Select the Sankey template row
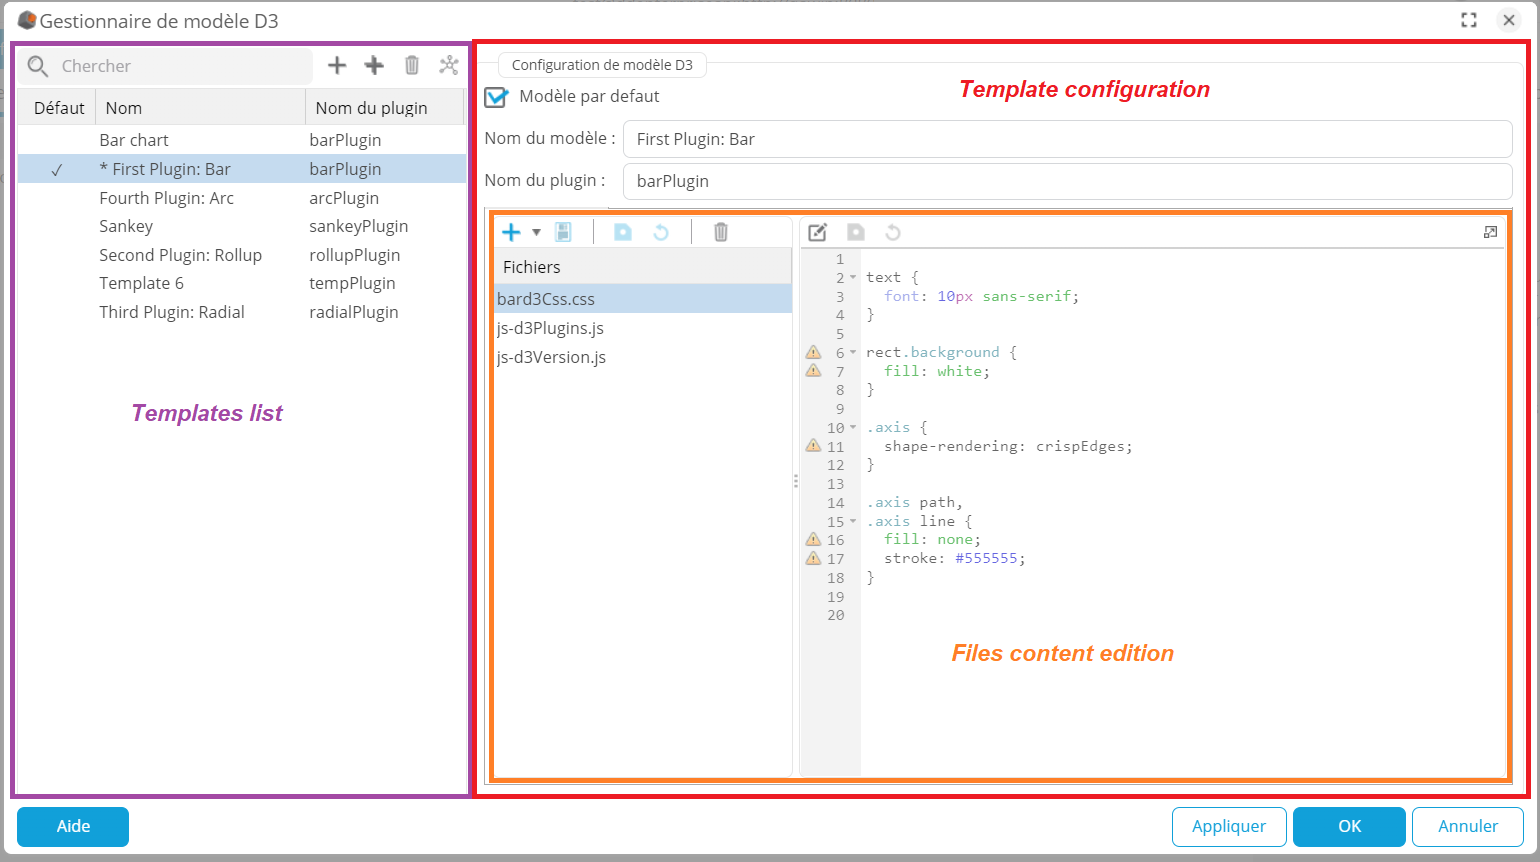This screenshot has width=1540, height=862. [242, 226]
